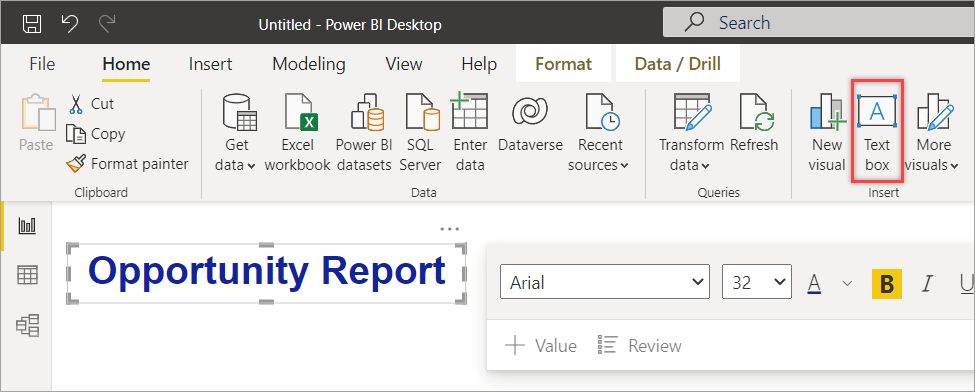Open the View ribbon tab
This screenshot has width=975, height=392.
[404, 64]
